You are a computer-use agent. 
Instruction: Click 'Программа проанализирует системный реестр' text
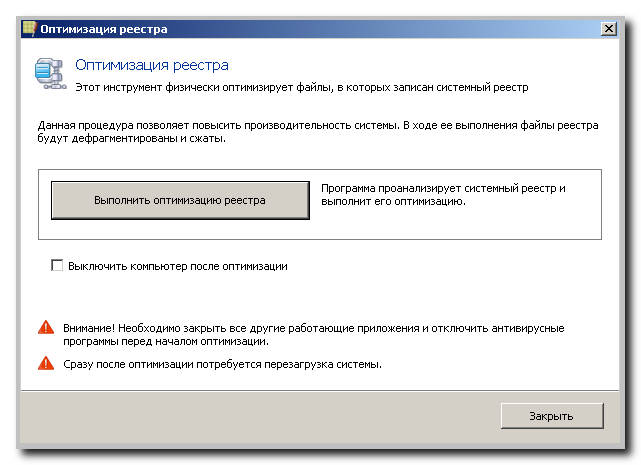click(443, 189)
